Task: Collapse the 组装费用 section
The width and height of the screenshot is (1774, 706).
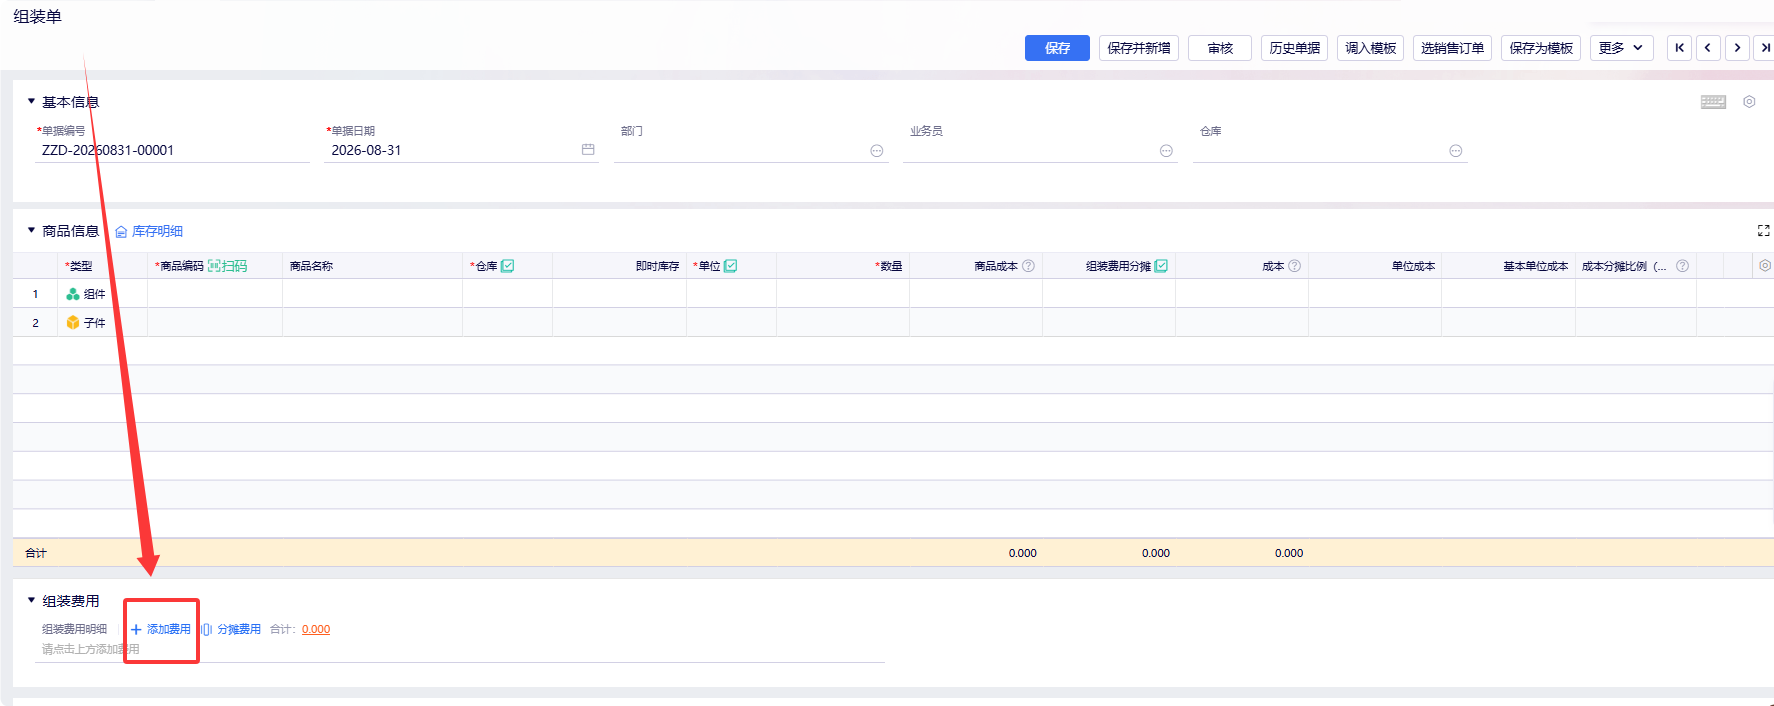Action: [x=31, y=600]
